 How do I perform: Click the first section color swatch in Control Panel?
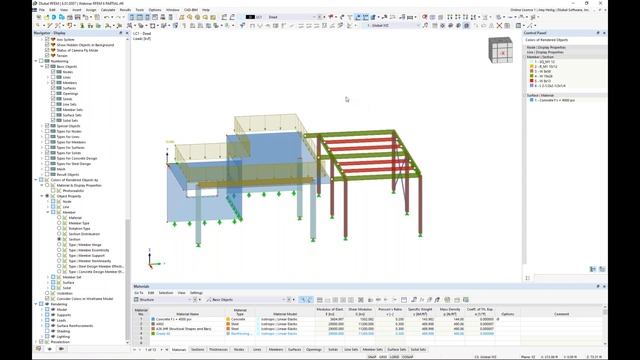tap(531, 62)
